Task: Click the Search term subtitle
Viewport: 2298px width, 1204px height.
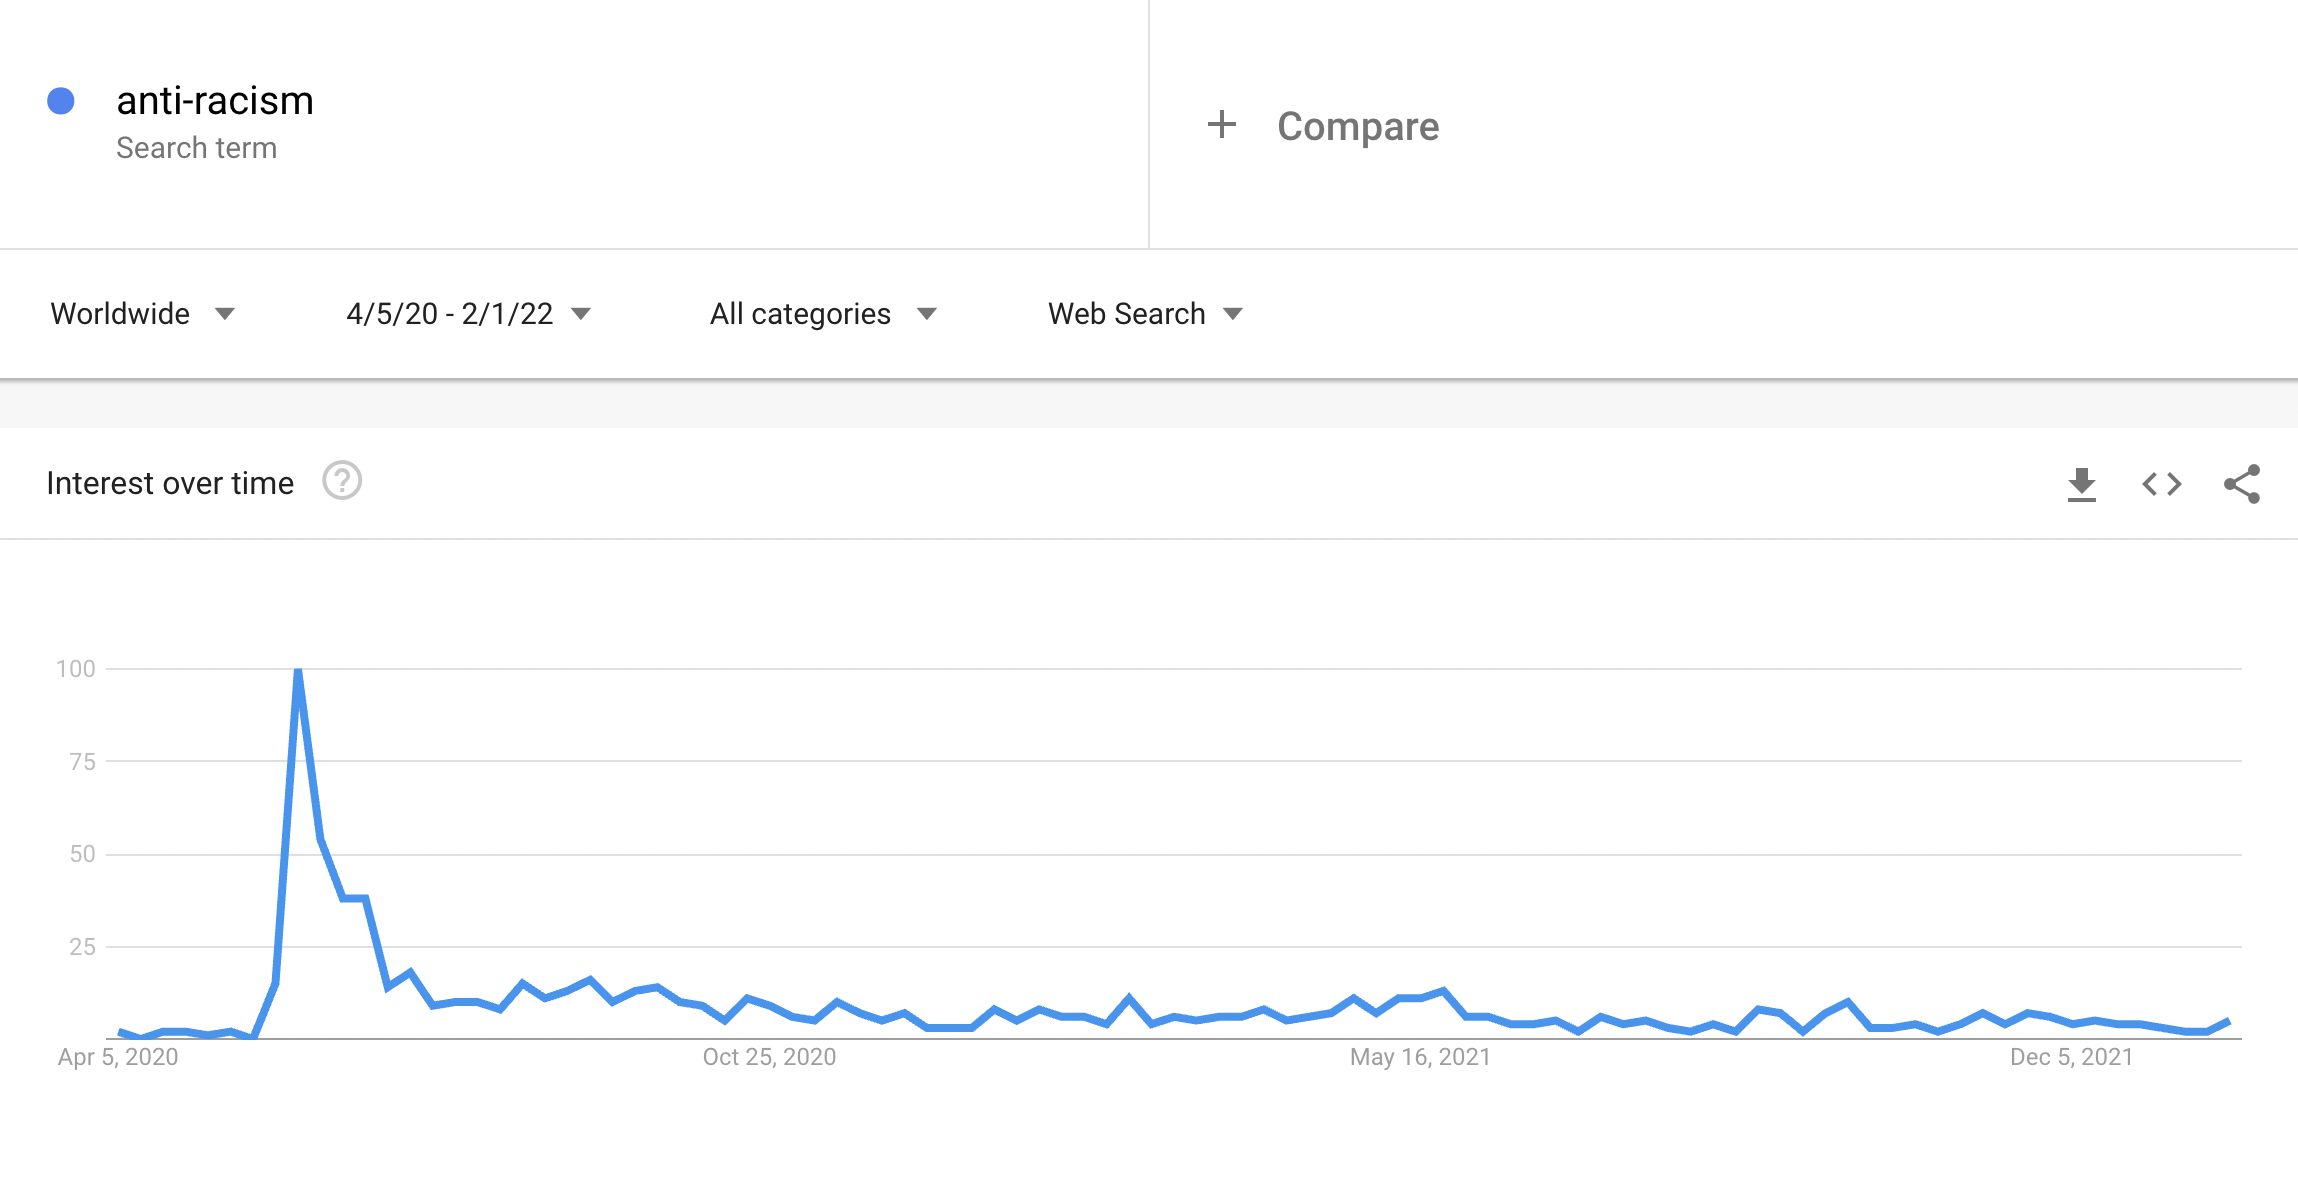Action: click(196, 148)
